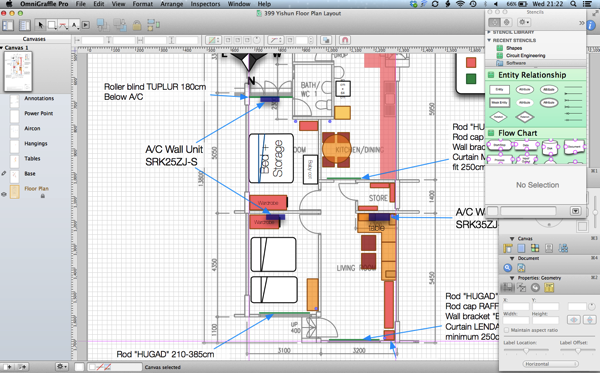Enable Maintain aspect ratio checkbox
600x373 pixels.
coord(507,330)
